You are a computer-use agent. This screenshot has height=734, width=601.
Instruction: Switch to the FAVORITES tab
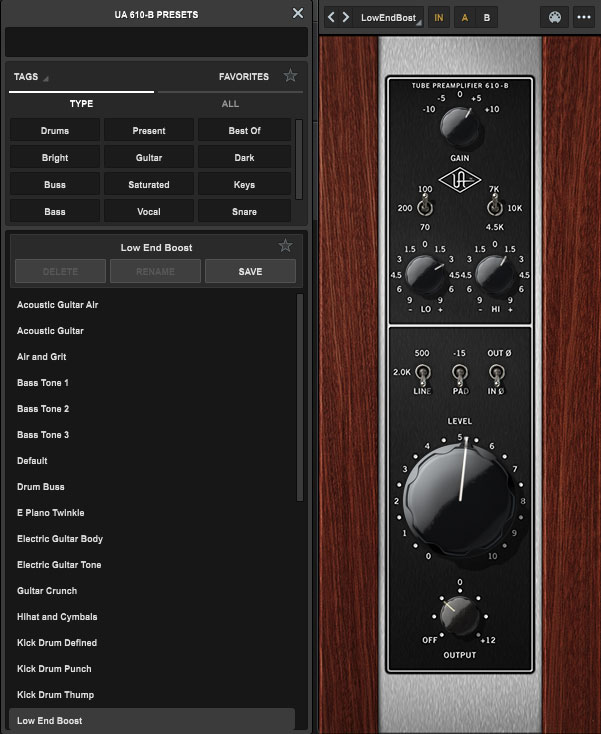point(244,77)
